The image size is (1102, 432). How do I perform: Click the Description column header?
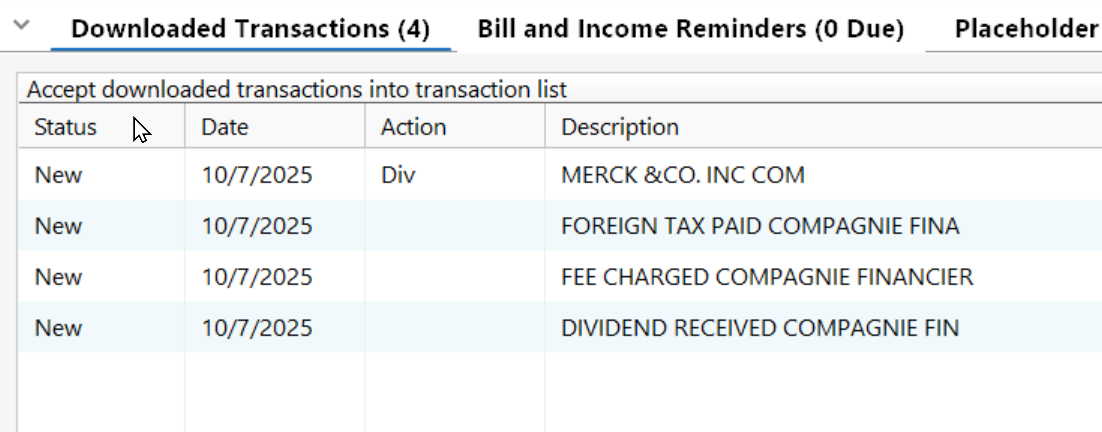(x=620, y=127)
